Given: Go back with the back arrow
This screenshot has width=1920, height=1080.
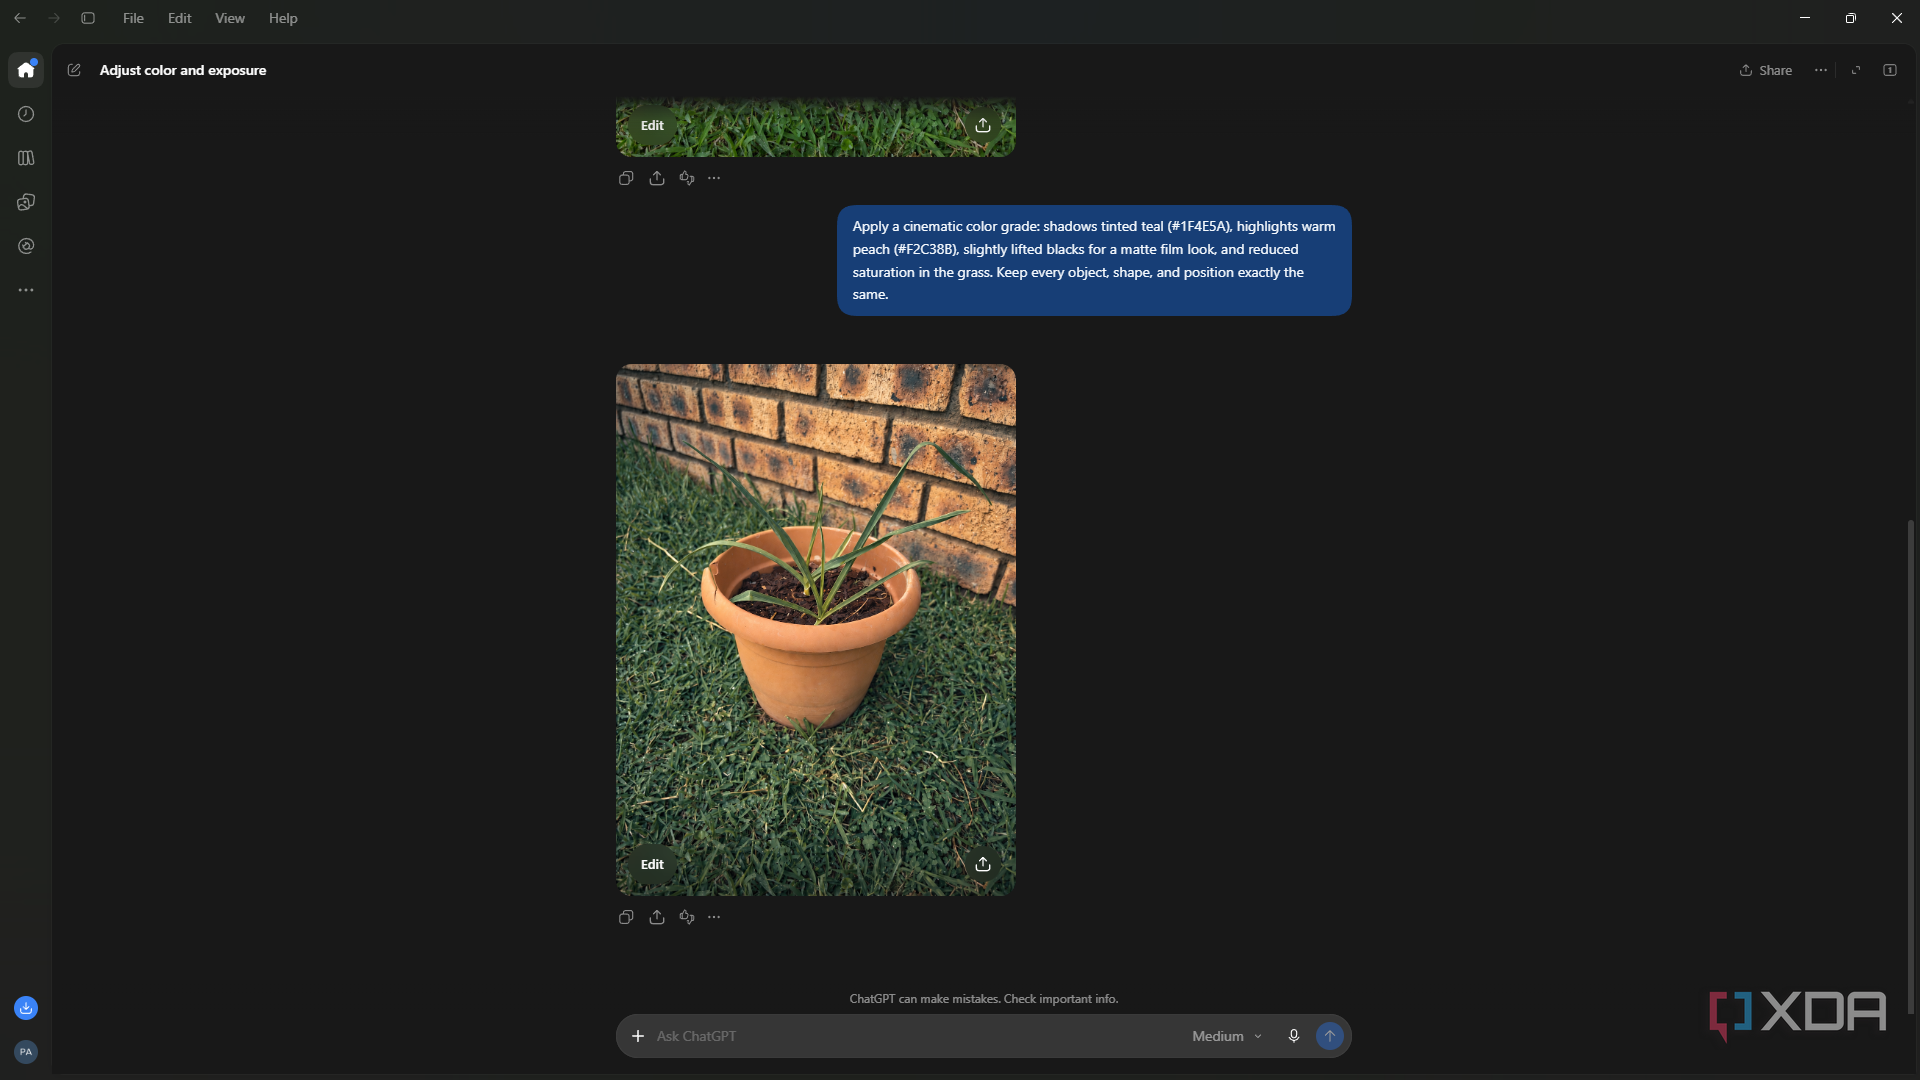Looking at the screenshot, I should click(x=20, y=18).
